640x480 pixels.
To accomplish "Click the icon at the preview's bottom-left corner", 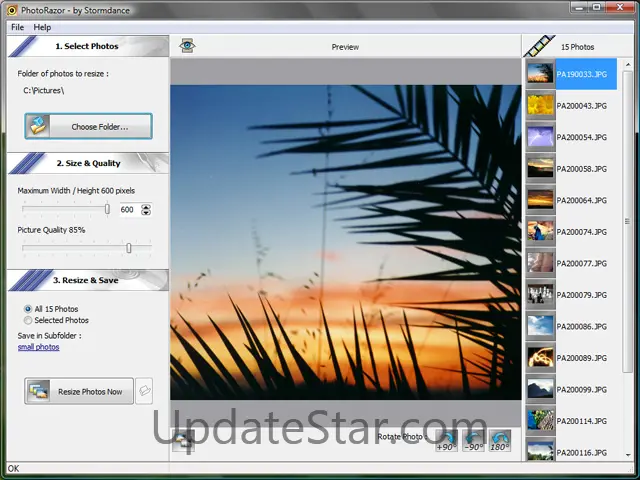I will coord(184,440).
